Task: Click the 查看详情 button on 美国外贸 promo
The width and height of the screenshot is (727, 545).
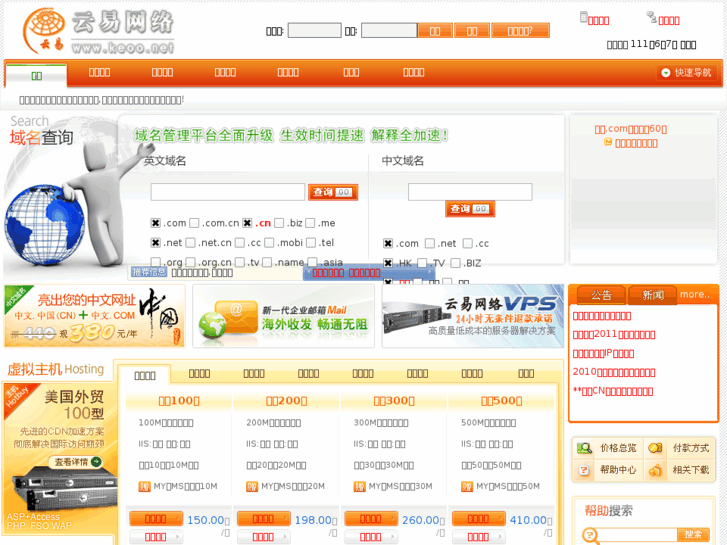Action: pos(76,462)
